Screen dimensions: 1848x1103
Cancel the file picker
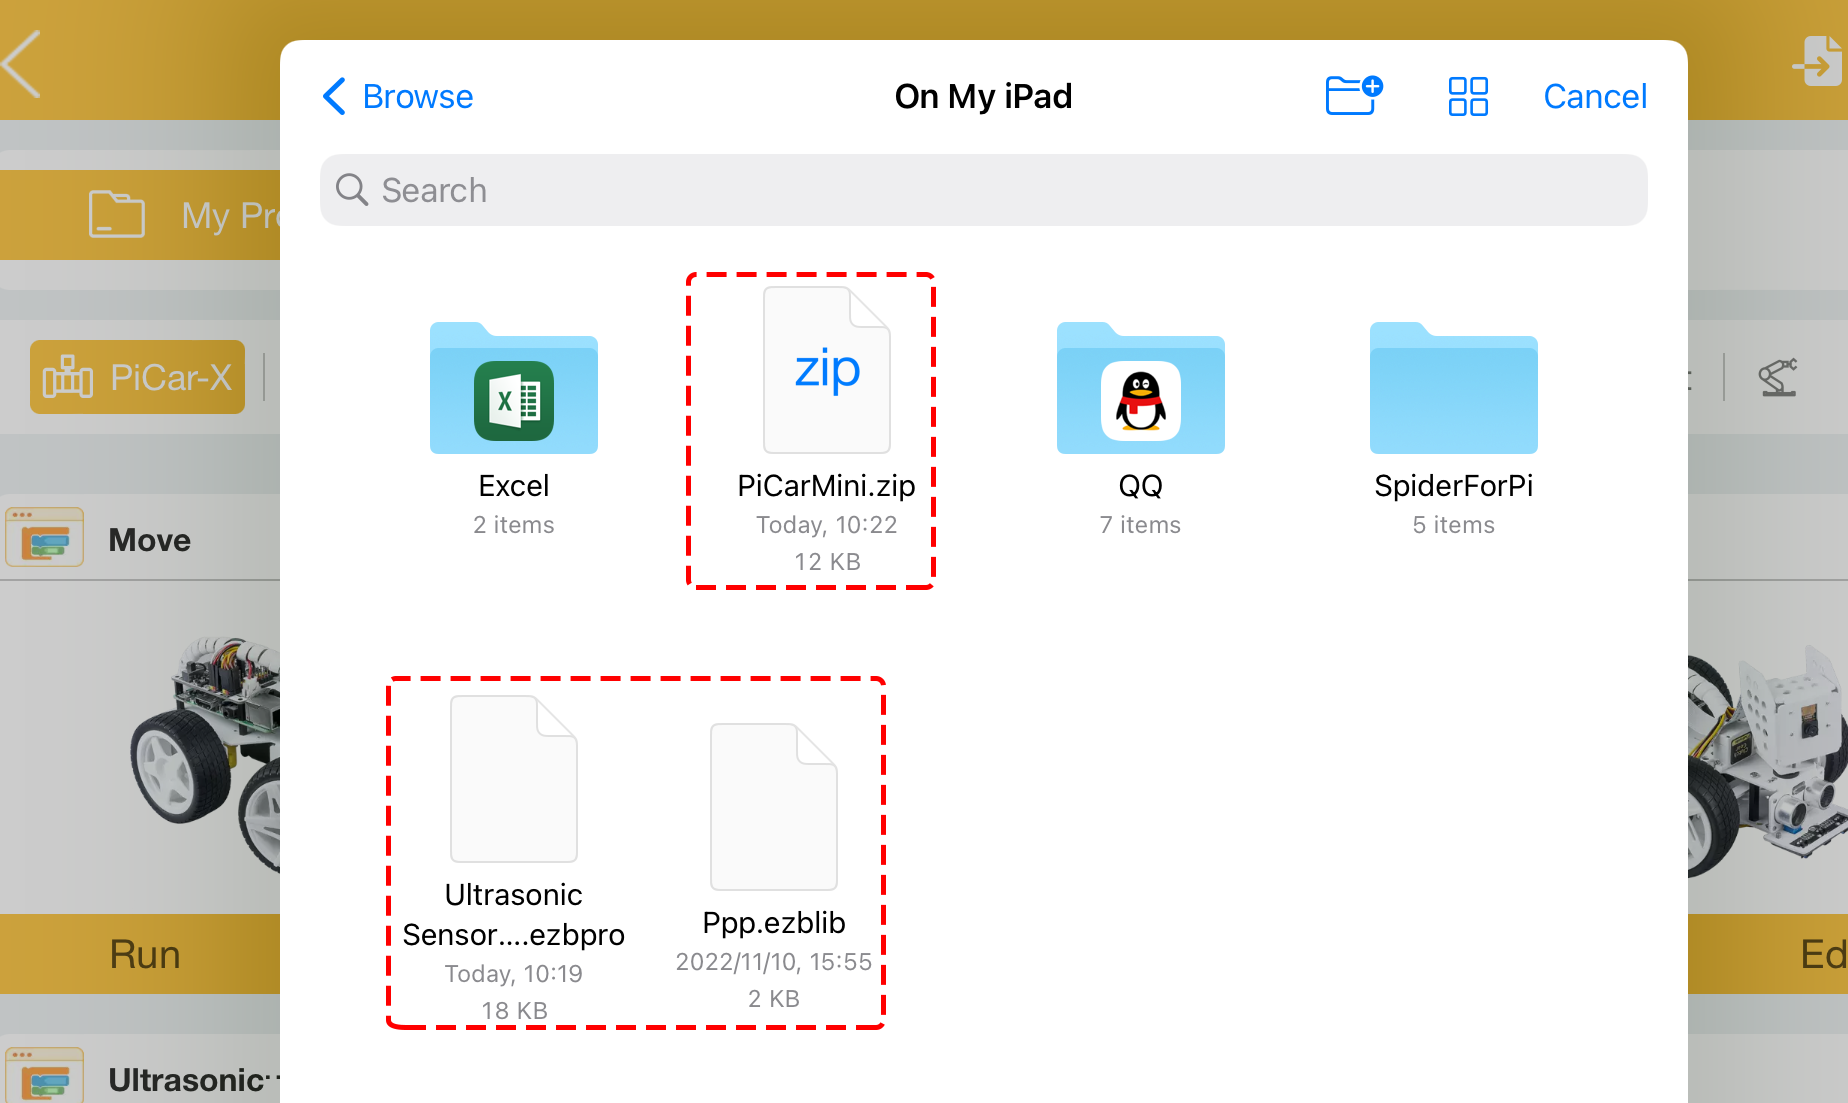[x=1595, y=97]
